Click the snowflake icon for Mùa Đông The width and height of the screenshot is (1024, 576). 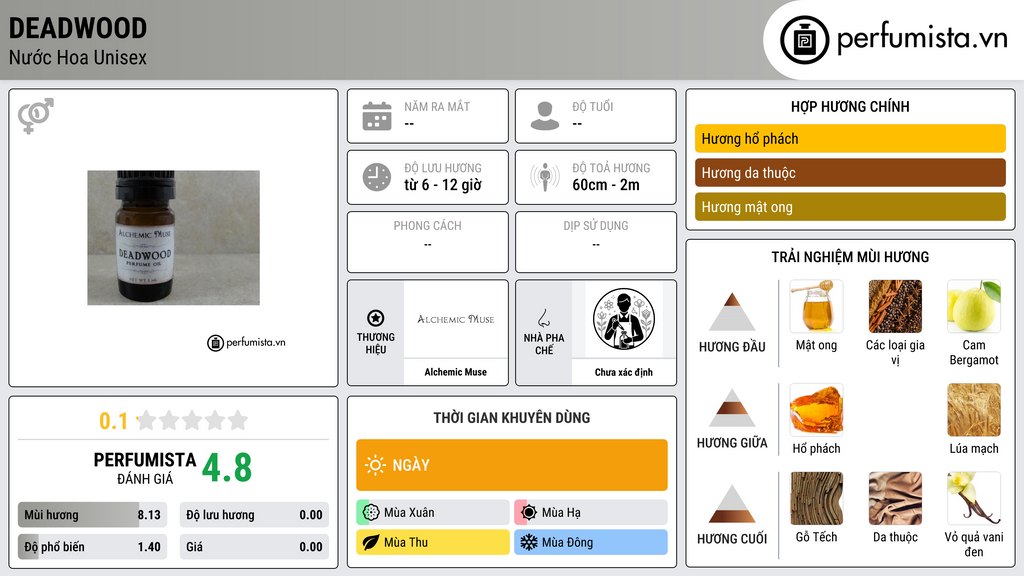[529, 542]
